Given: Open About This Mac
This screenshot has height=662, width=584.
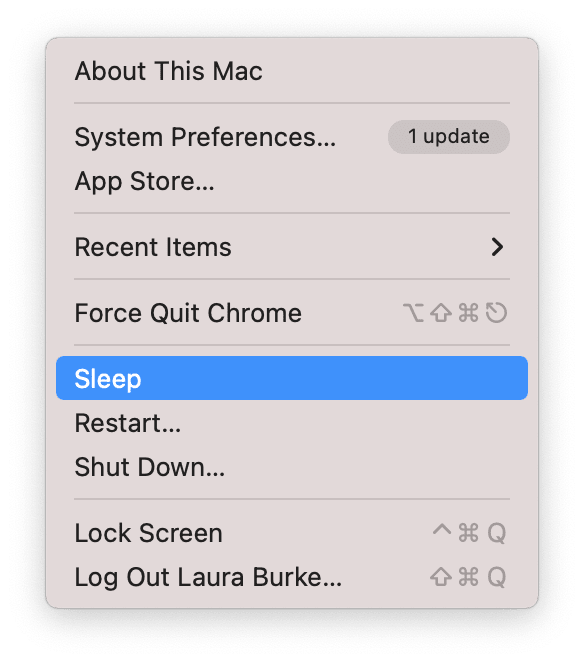Looking at the screenshot, I should [292, 71].
